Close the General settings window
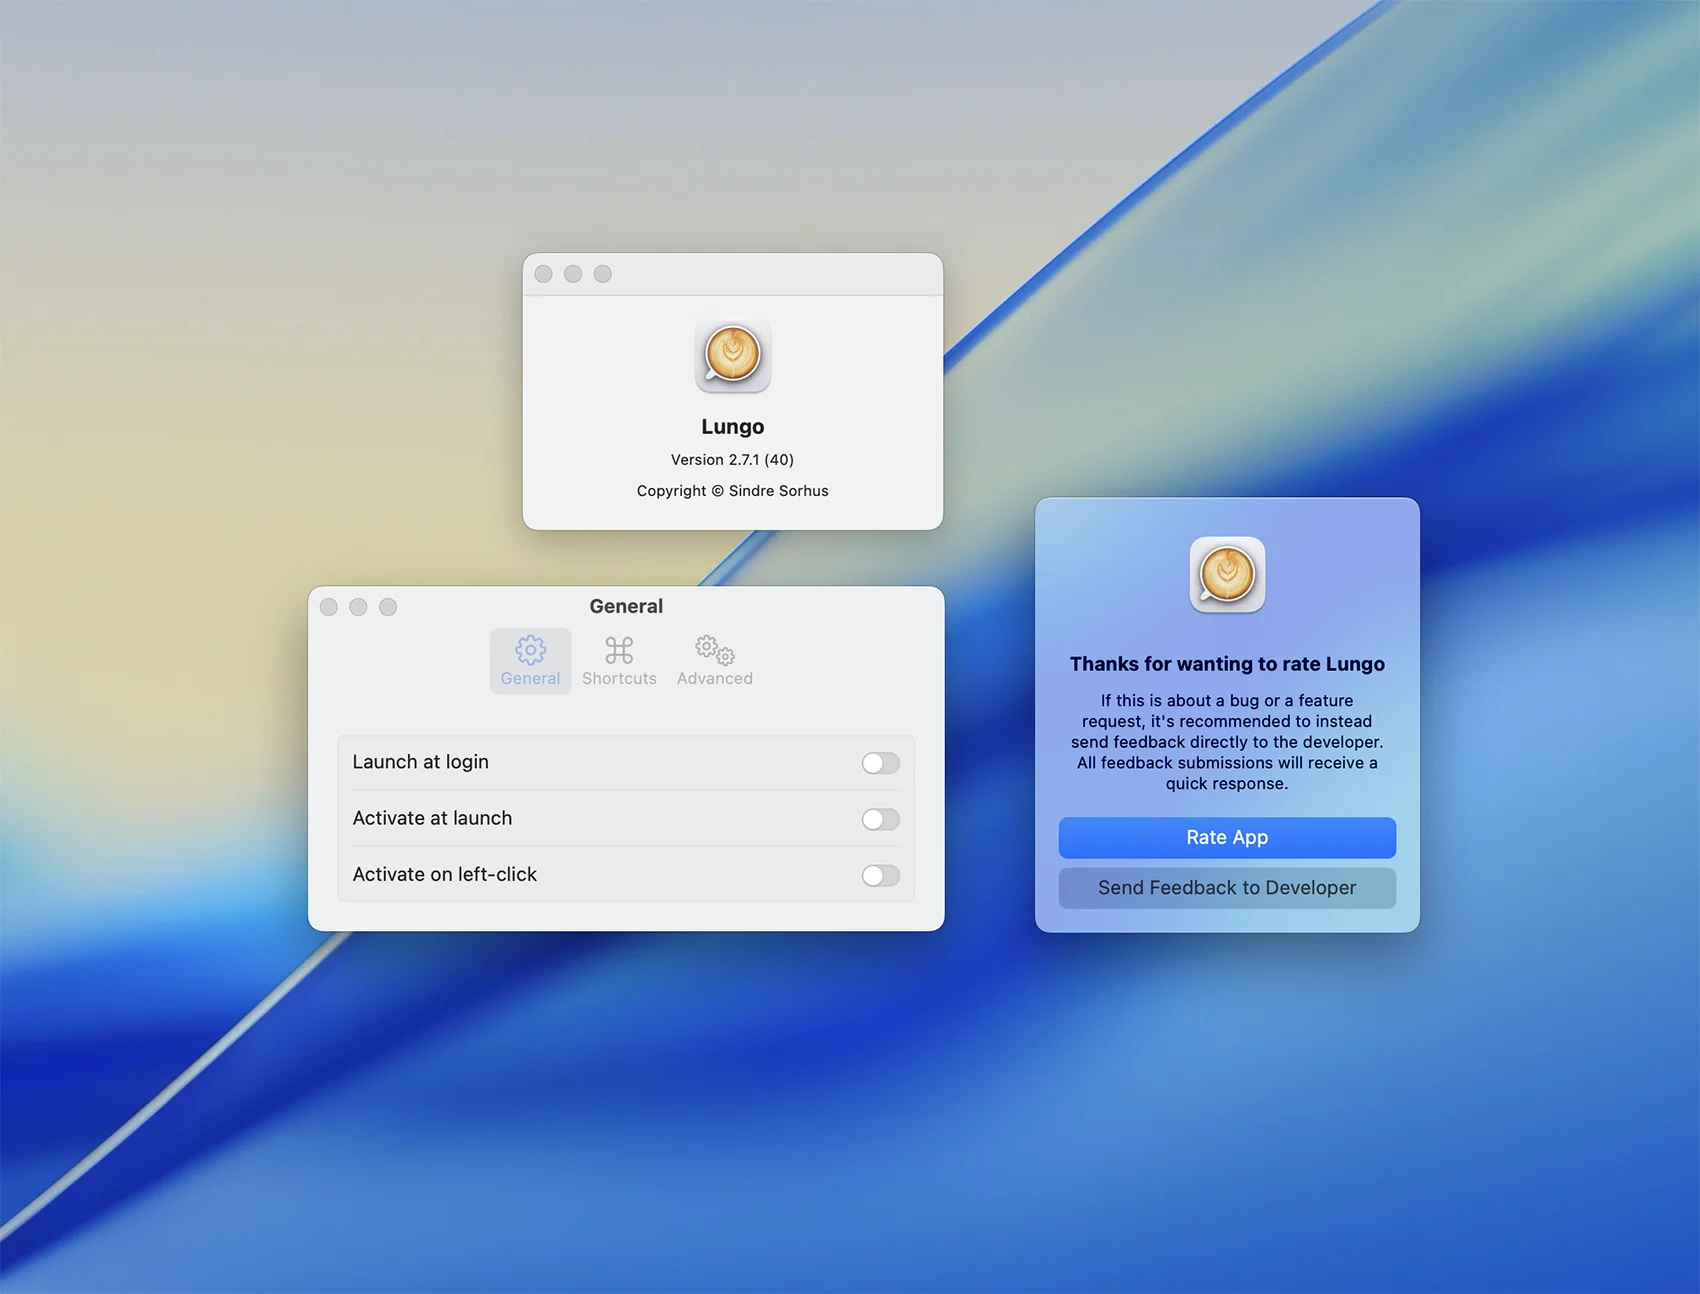1700x1294 pixels. [x=329, y=607]
